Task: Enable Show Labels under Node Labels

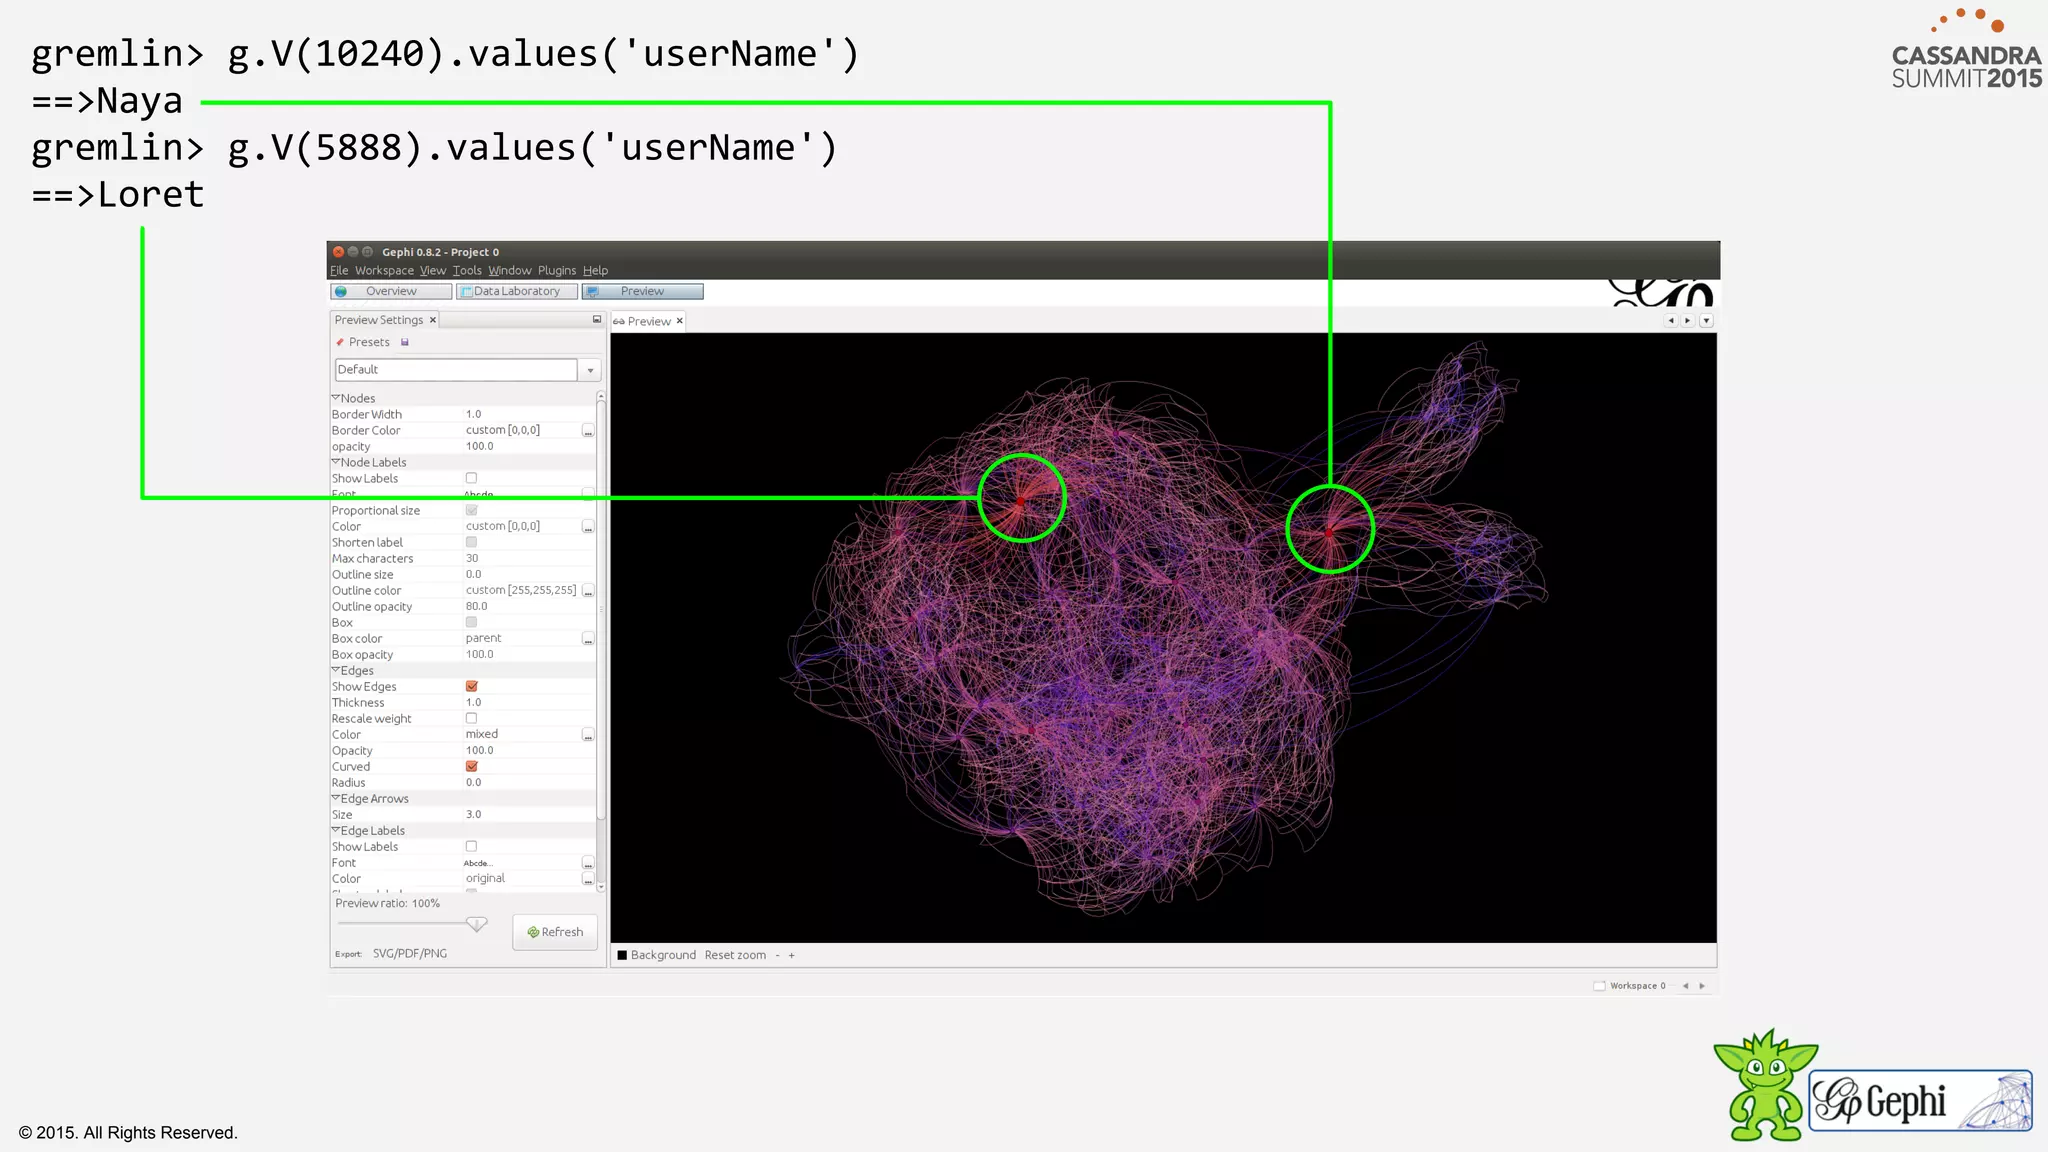Action: tap(472, 479)
